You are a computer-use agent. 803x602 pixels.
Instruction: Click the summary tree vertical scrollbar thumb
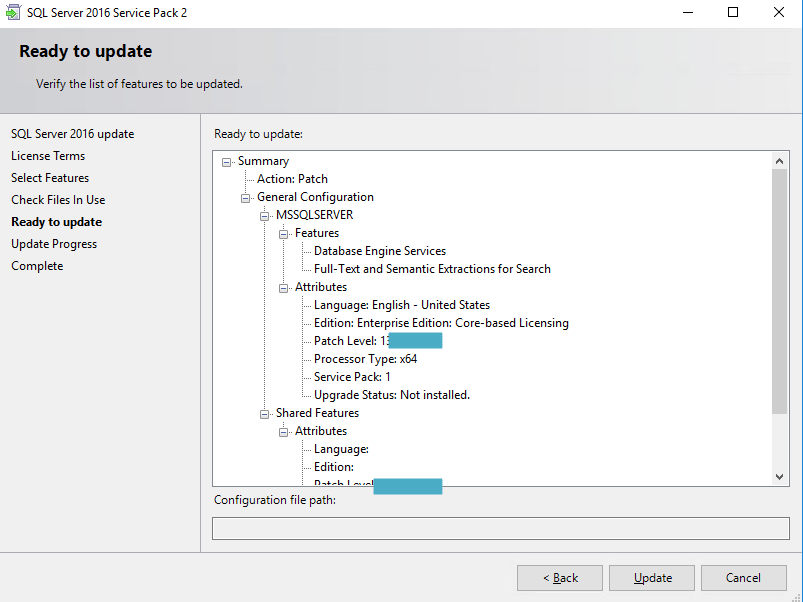pos(779,291)
